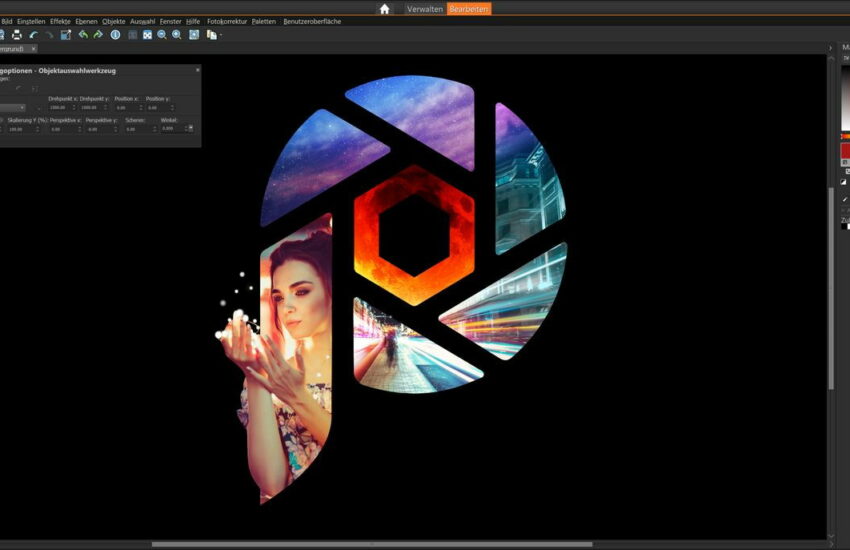Click the dimmed gray toolbar icon
Image resolution: width=850 pixels, height=550 pixels.
[x=132, y=35]
